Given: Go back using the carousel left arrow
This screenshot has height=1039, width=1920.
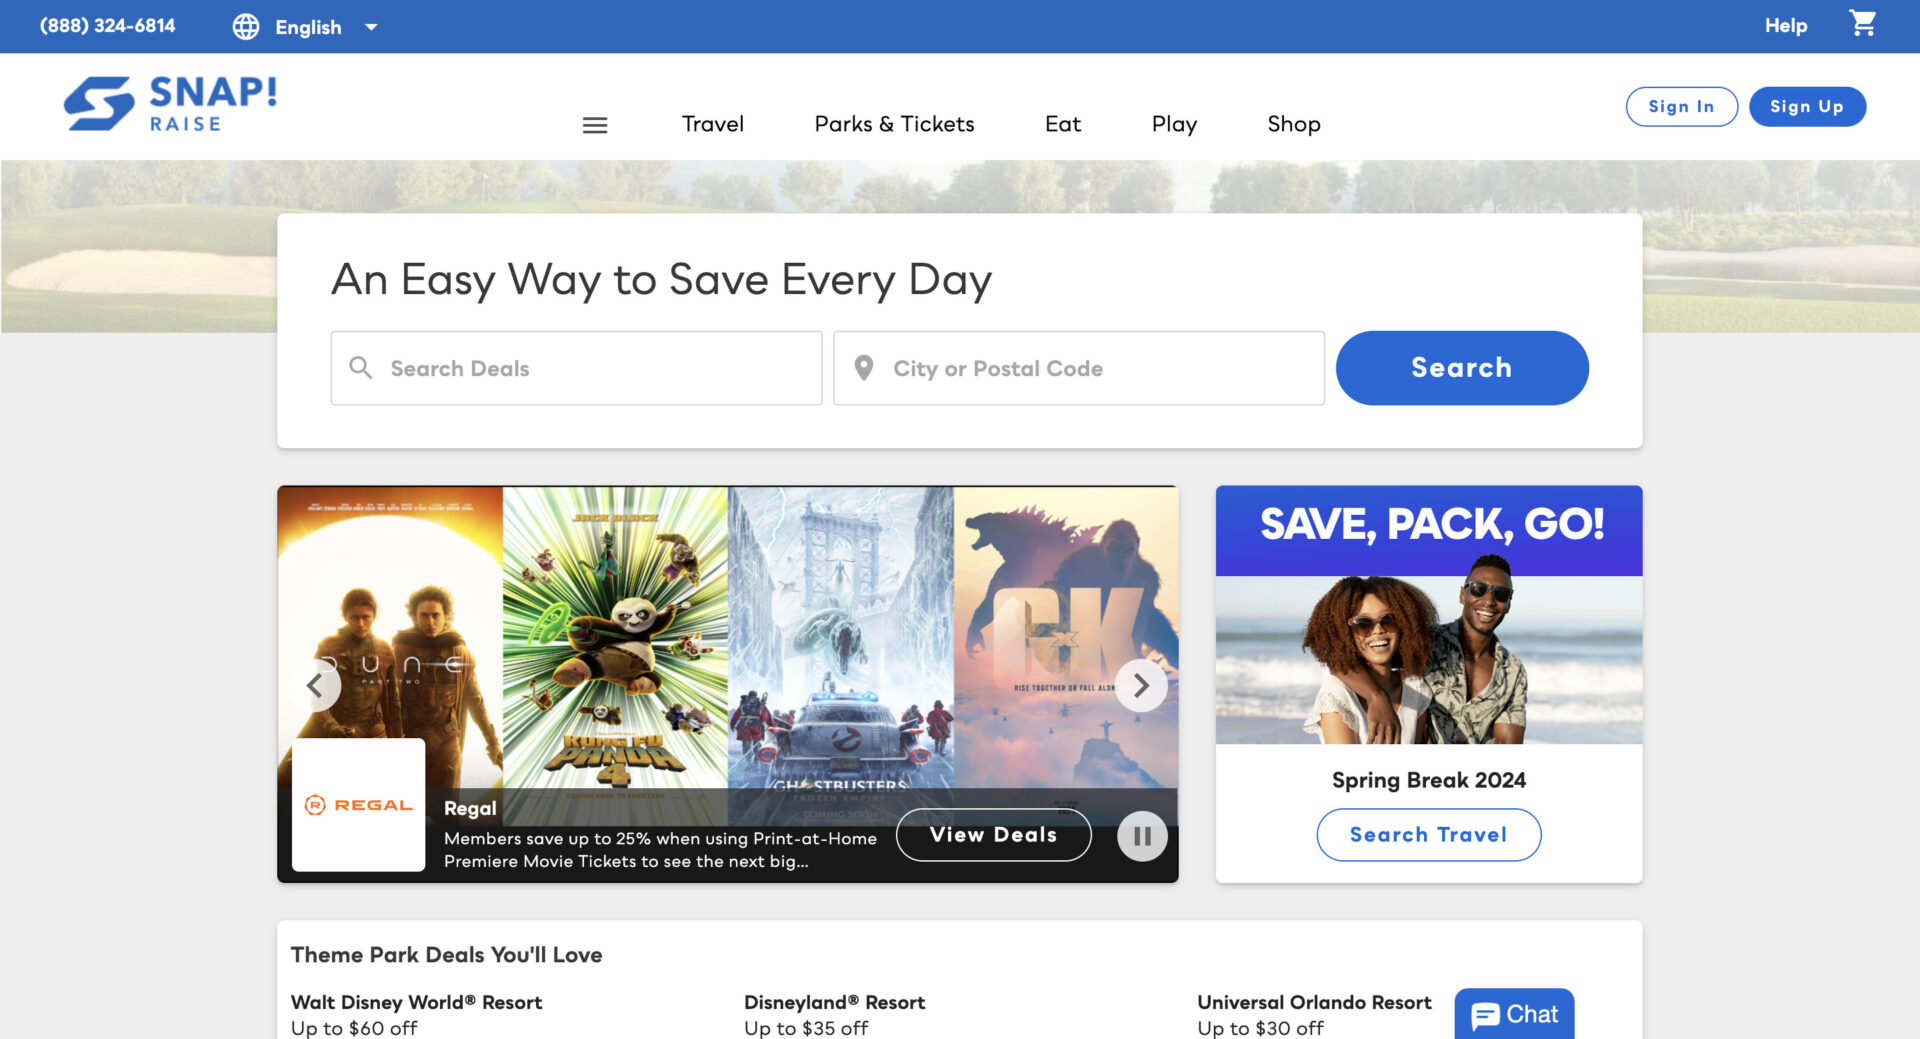Looking at the screenshot, I should [x=316, y=685].
